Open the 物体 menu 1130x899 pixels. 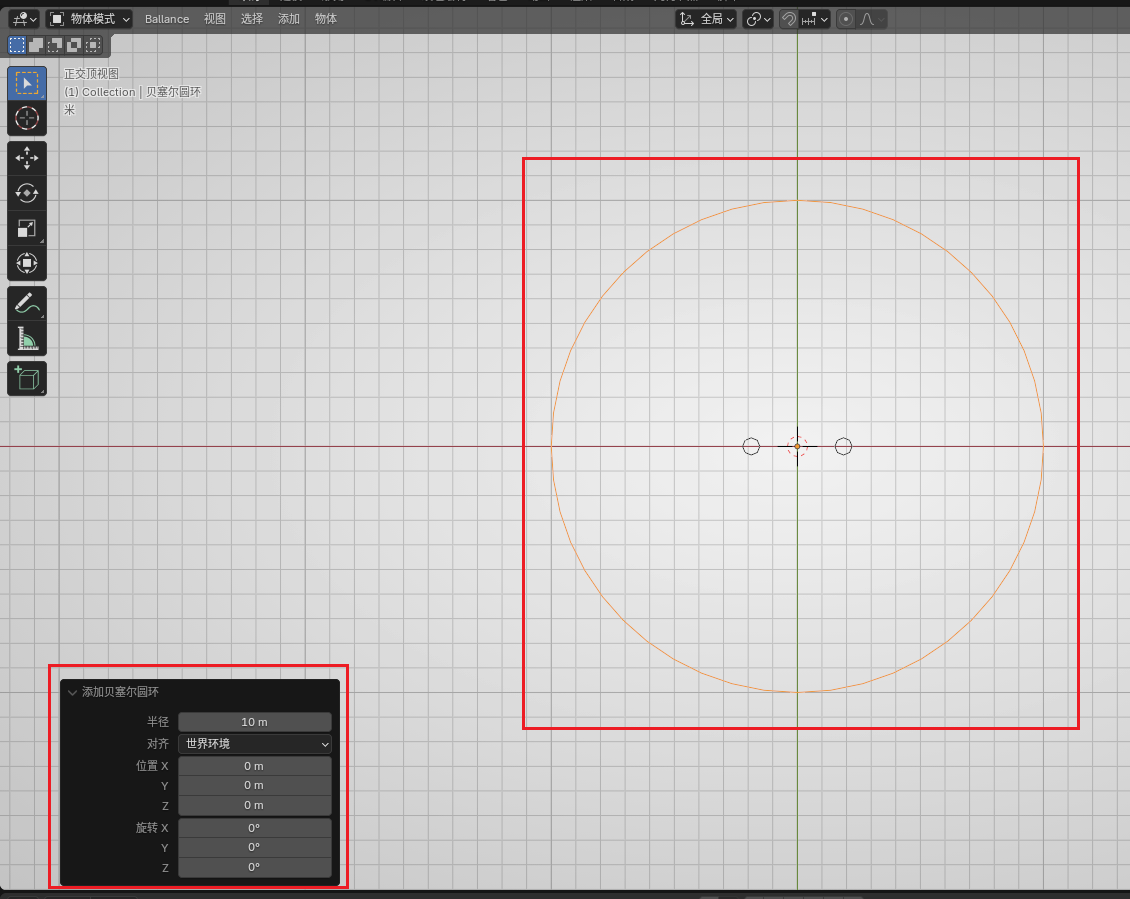(326, 19)
